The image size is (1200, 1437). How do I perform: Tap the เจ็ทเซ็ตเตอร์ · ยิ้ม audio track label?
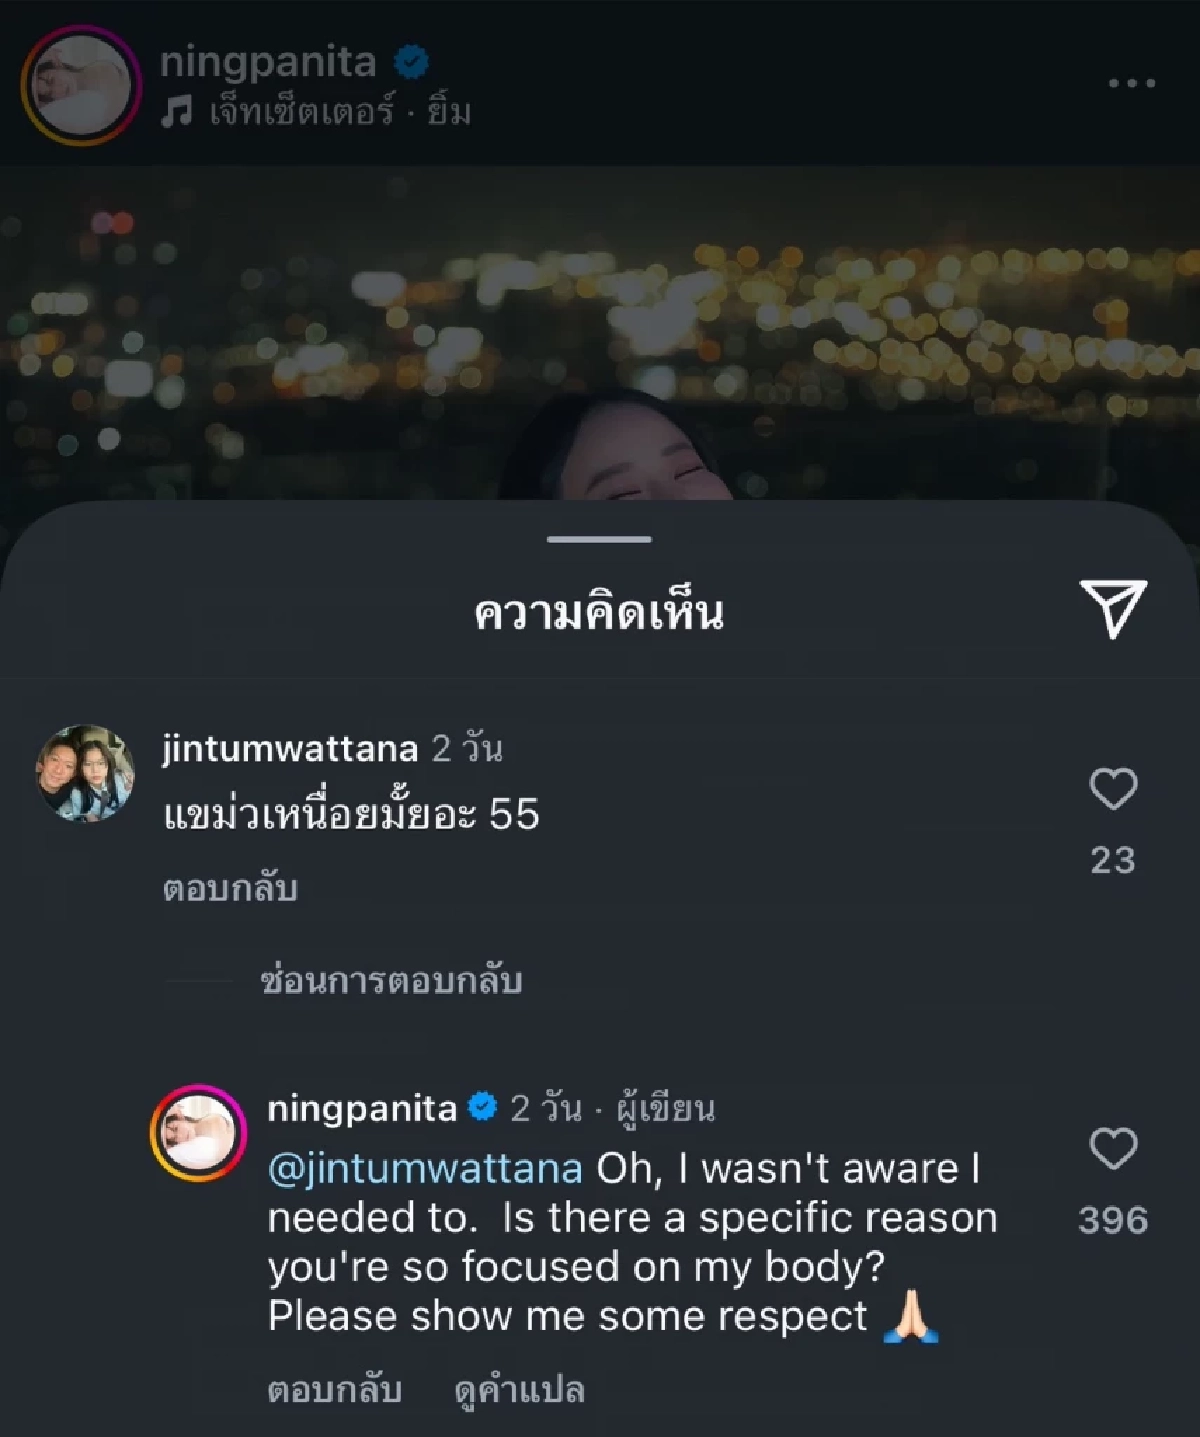click(x=340, y=114)
